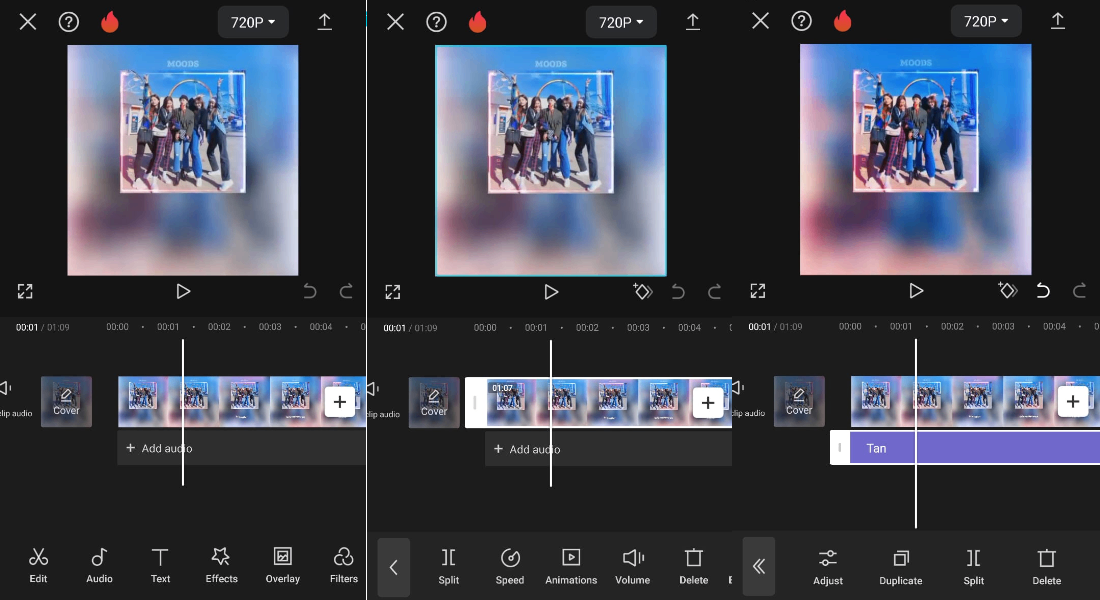Edit Cover thumbnail in middle panel

pos(434,403)
